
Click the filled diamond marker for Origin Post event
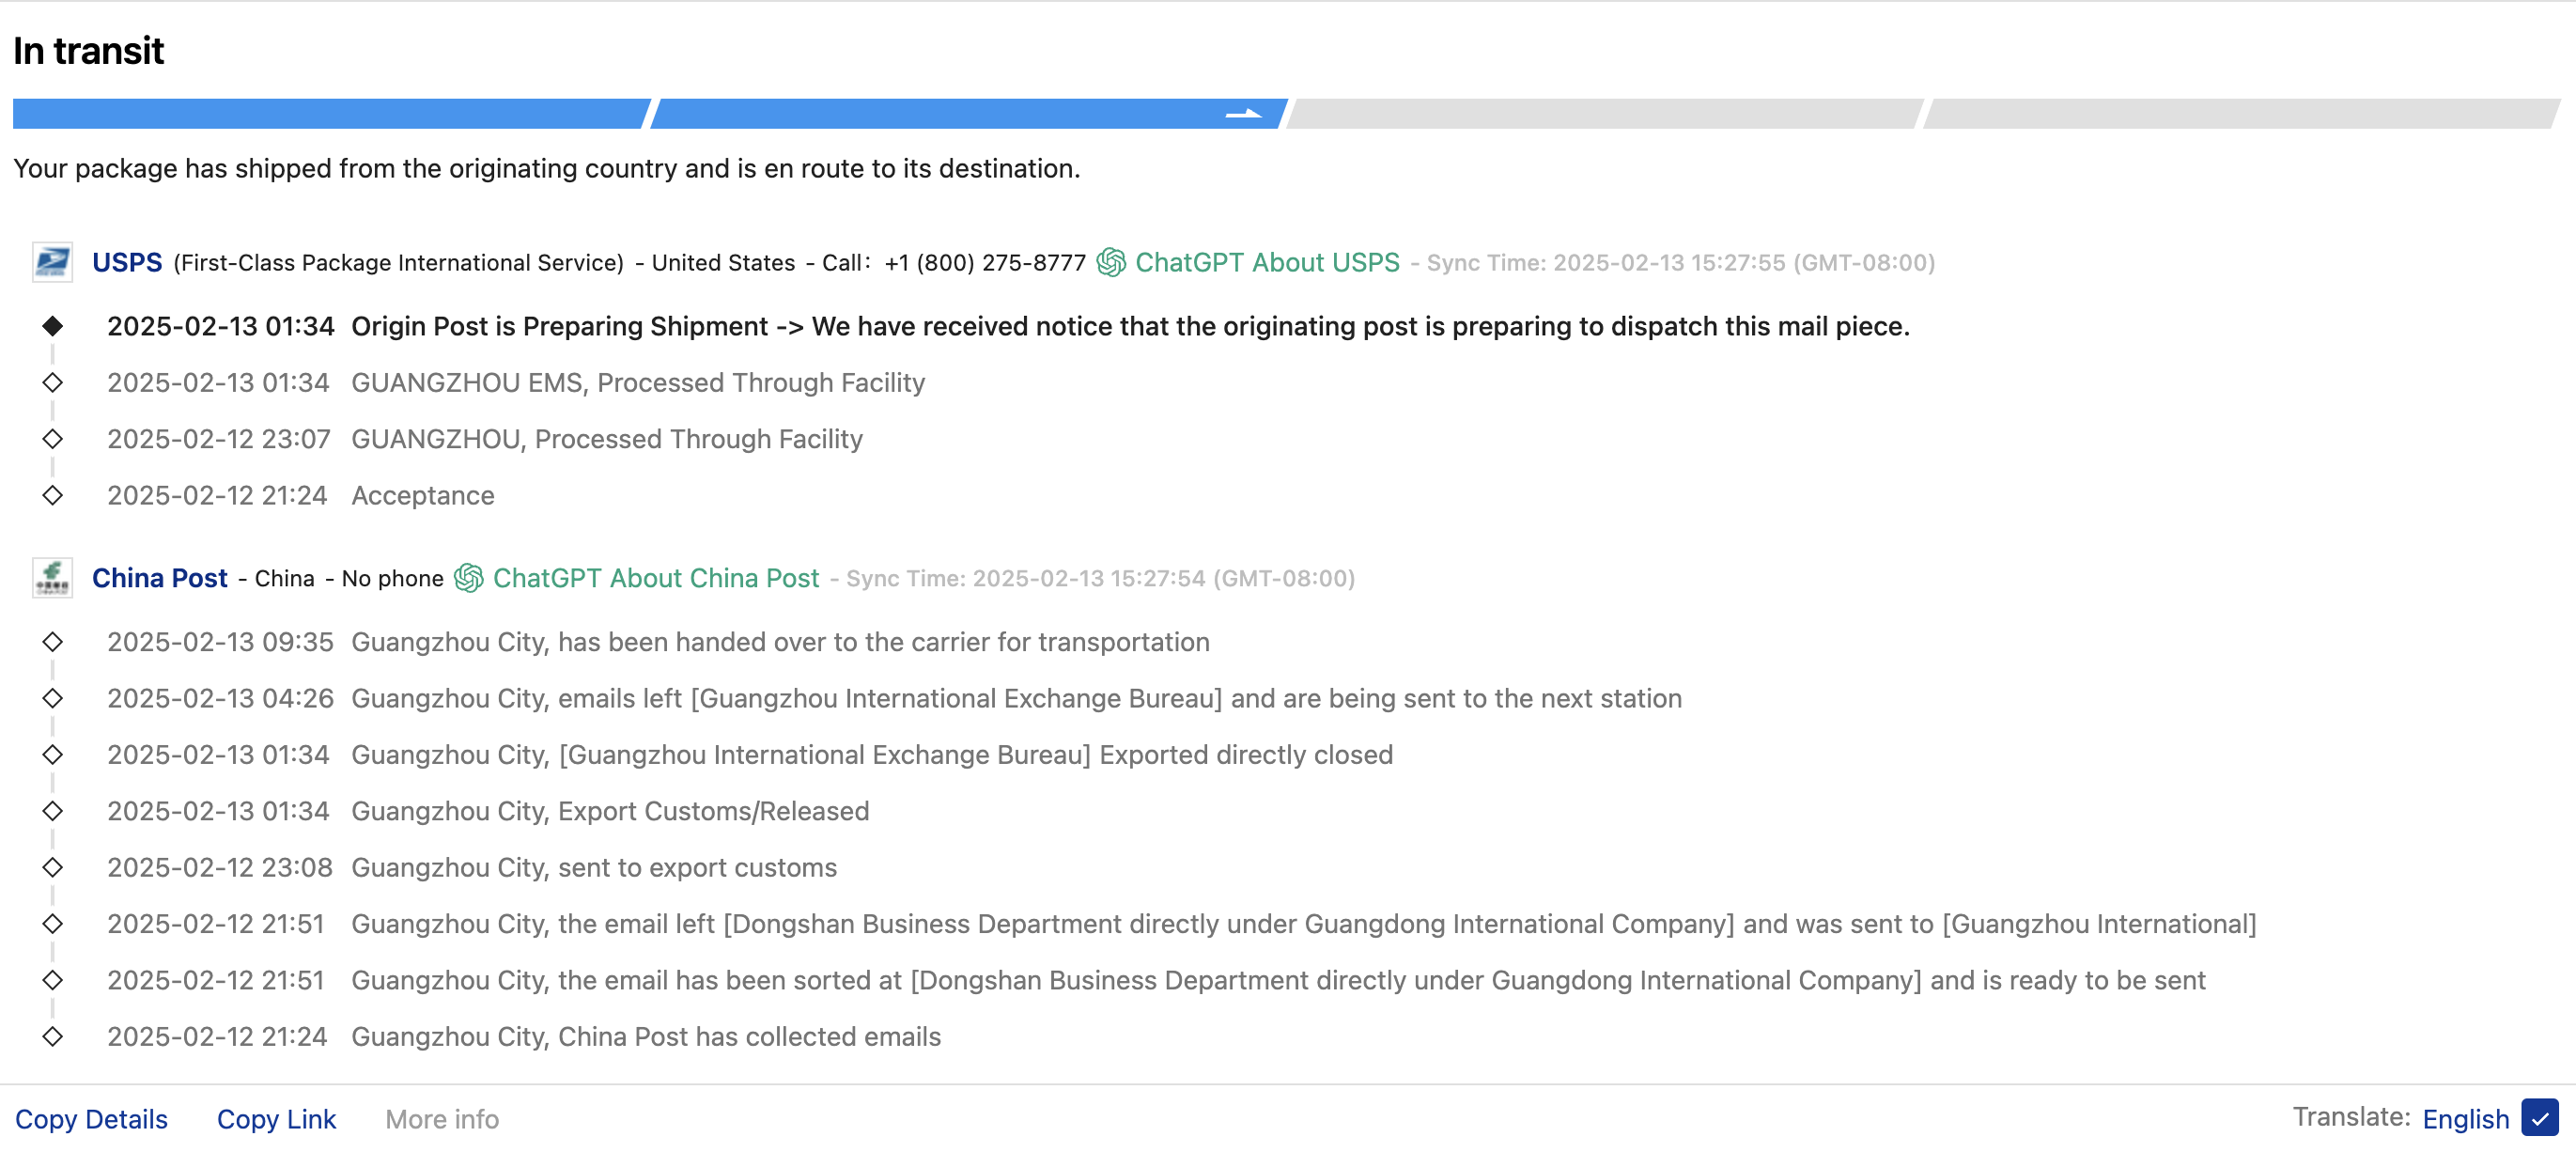(x=53, y=326)
